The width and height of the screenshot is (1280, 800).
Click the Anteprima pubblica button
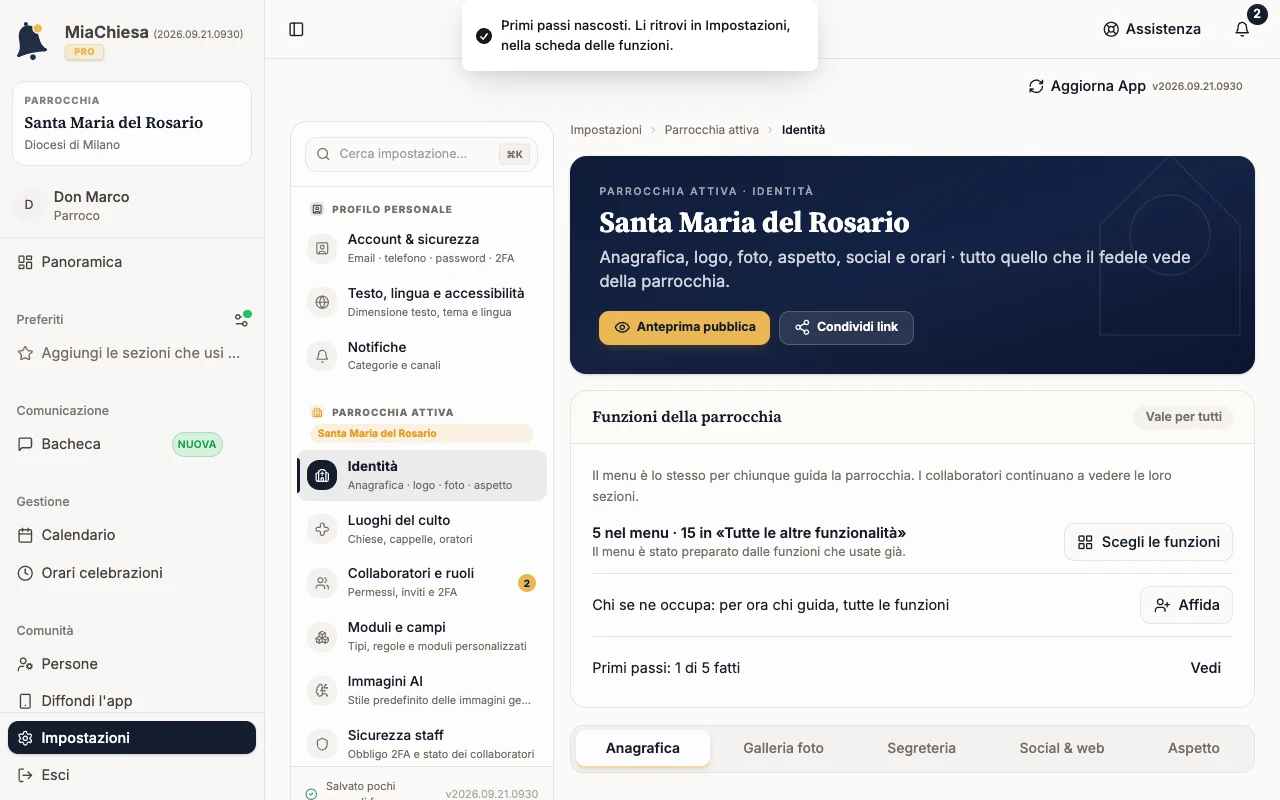[684, 327]
